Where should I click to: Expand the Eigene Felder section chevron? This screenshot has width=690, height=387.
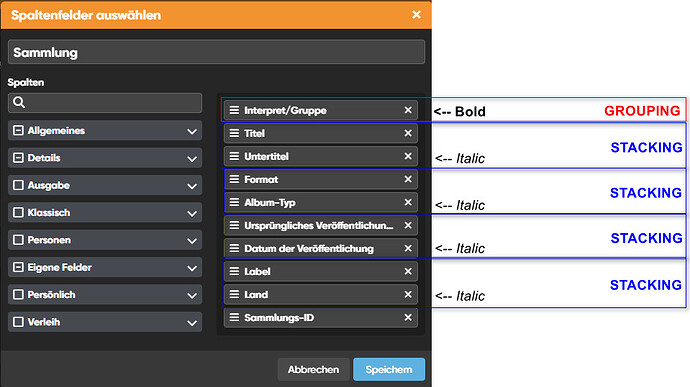click(x=192, y=268)
